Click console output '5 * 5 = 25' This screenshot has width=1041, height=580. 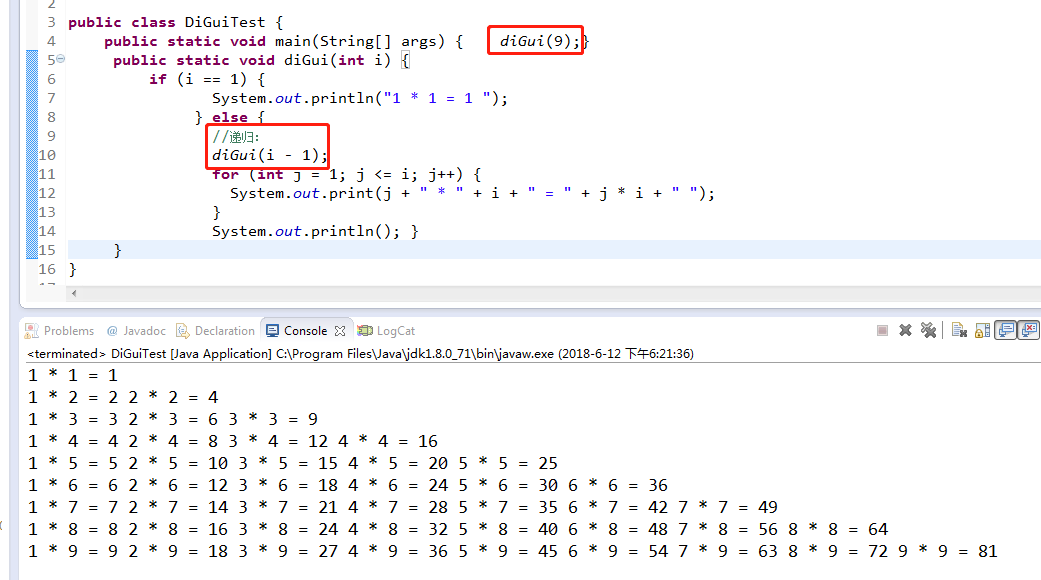click(508, 463)
